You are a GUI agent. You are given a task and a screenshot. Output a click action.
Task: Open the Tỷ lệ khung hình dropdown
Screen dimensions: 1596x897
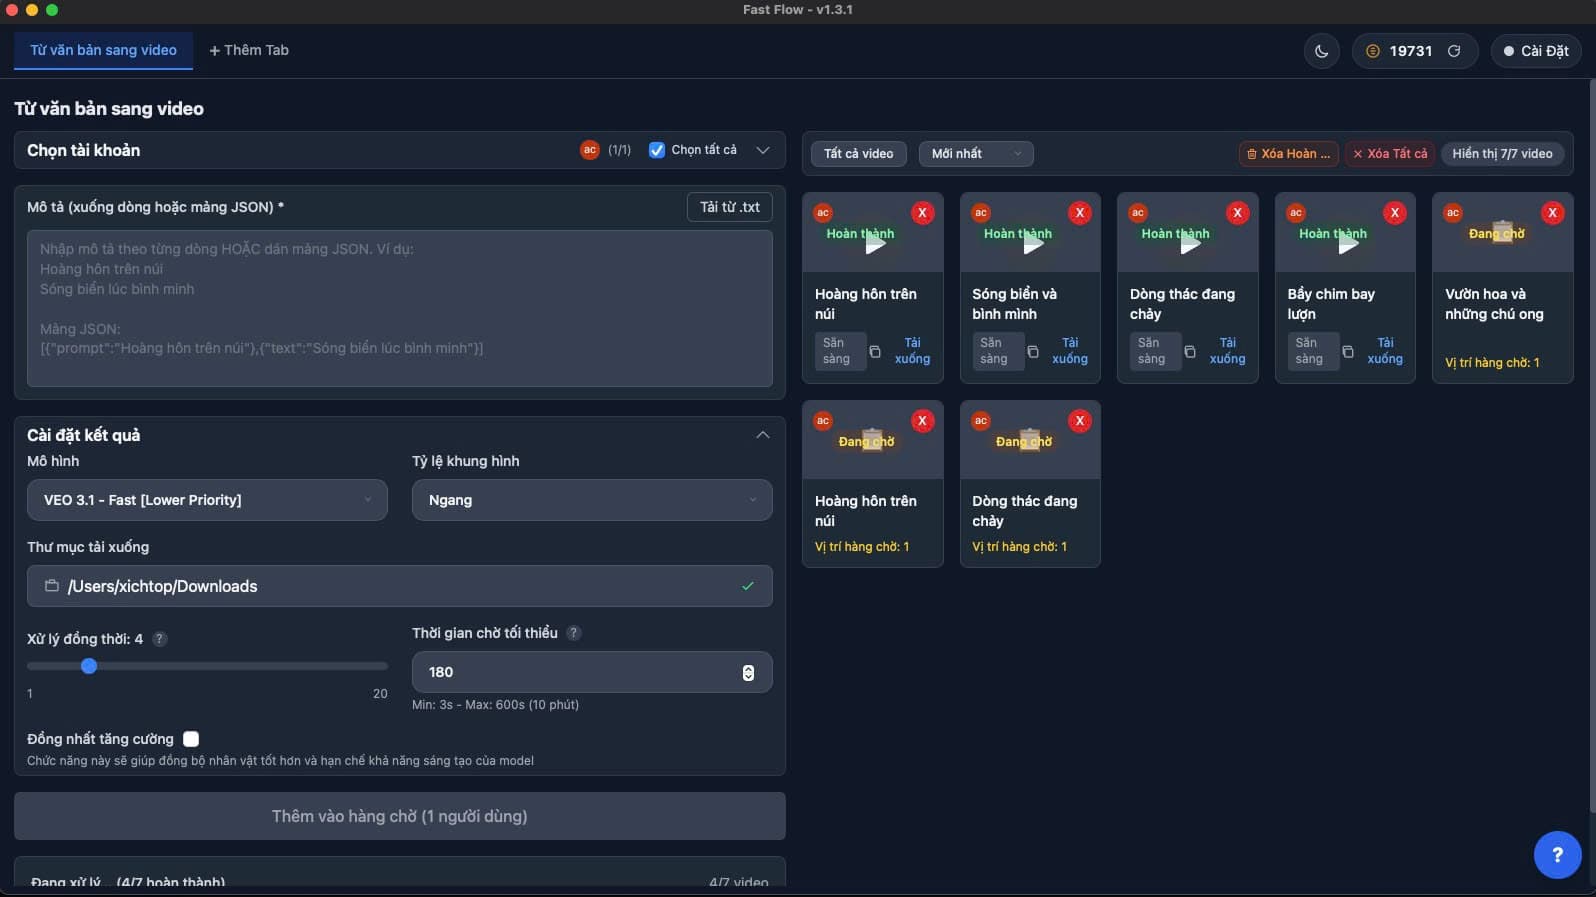[x=591, y=500]
